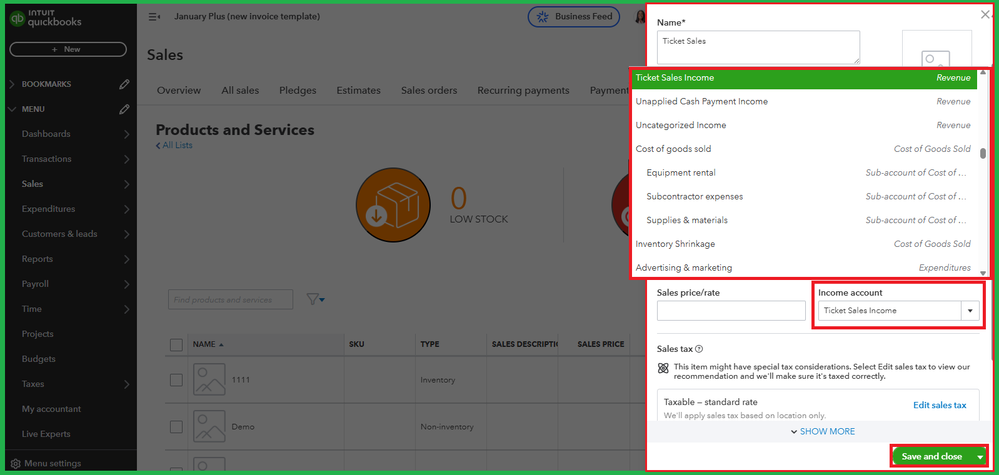Open the Income account dropdown arrow

pyautogui.click(x=970, y=311)
